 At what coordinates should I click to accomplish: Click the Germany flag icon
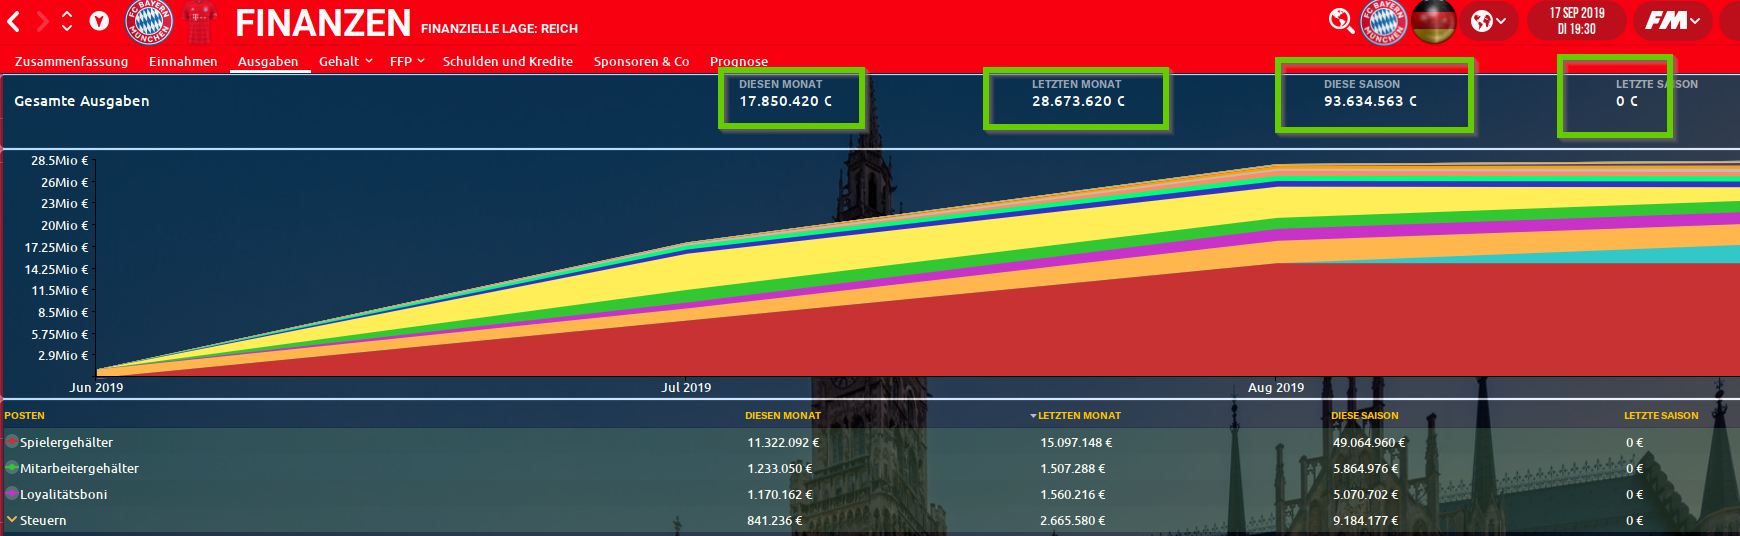(1433, 21)
